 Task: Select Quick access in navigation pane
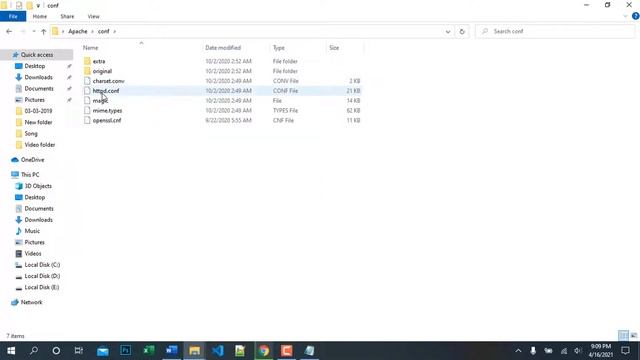[x=37, y=55]
